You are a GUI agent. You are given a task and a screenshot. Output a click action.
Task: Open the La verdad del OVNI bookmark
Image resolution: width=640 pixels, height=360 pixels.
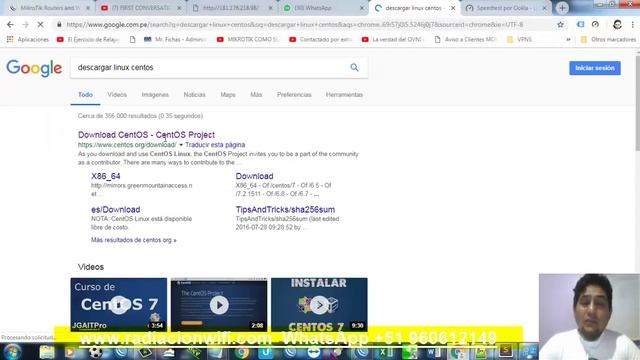pos(393,40)
